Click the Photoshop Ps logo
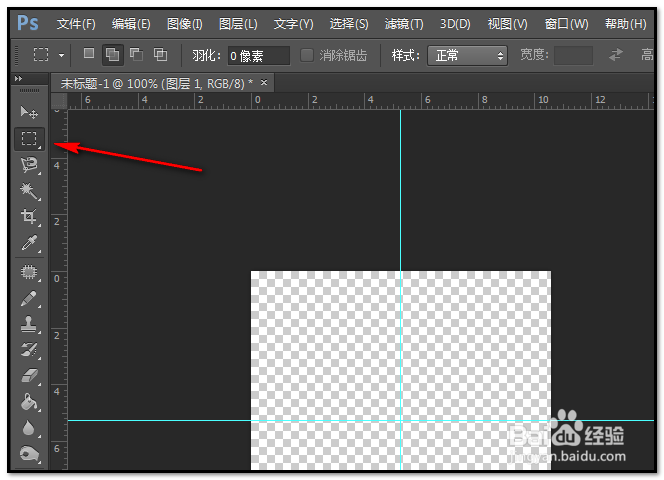The height and width of the screenshot is (480, 664). coord(28,23)
